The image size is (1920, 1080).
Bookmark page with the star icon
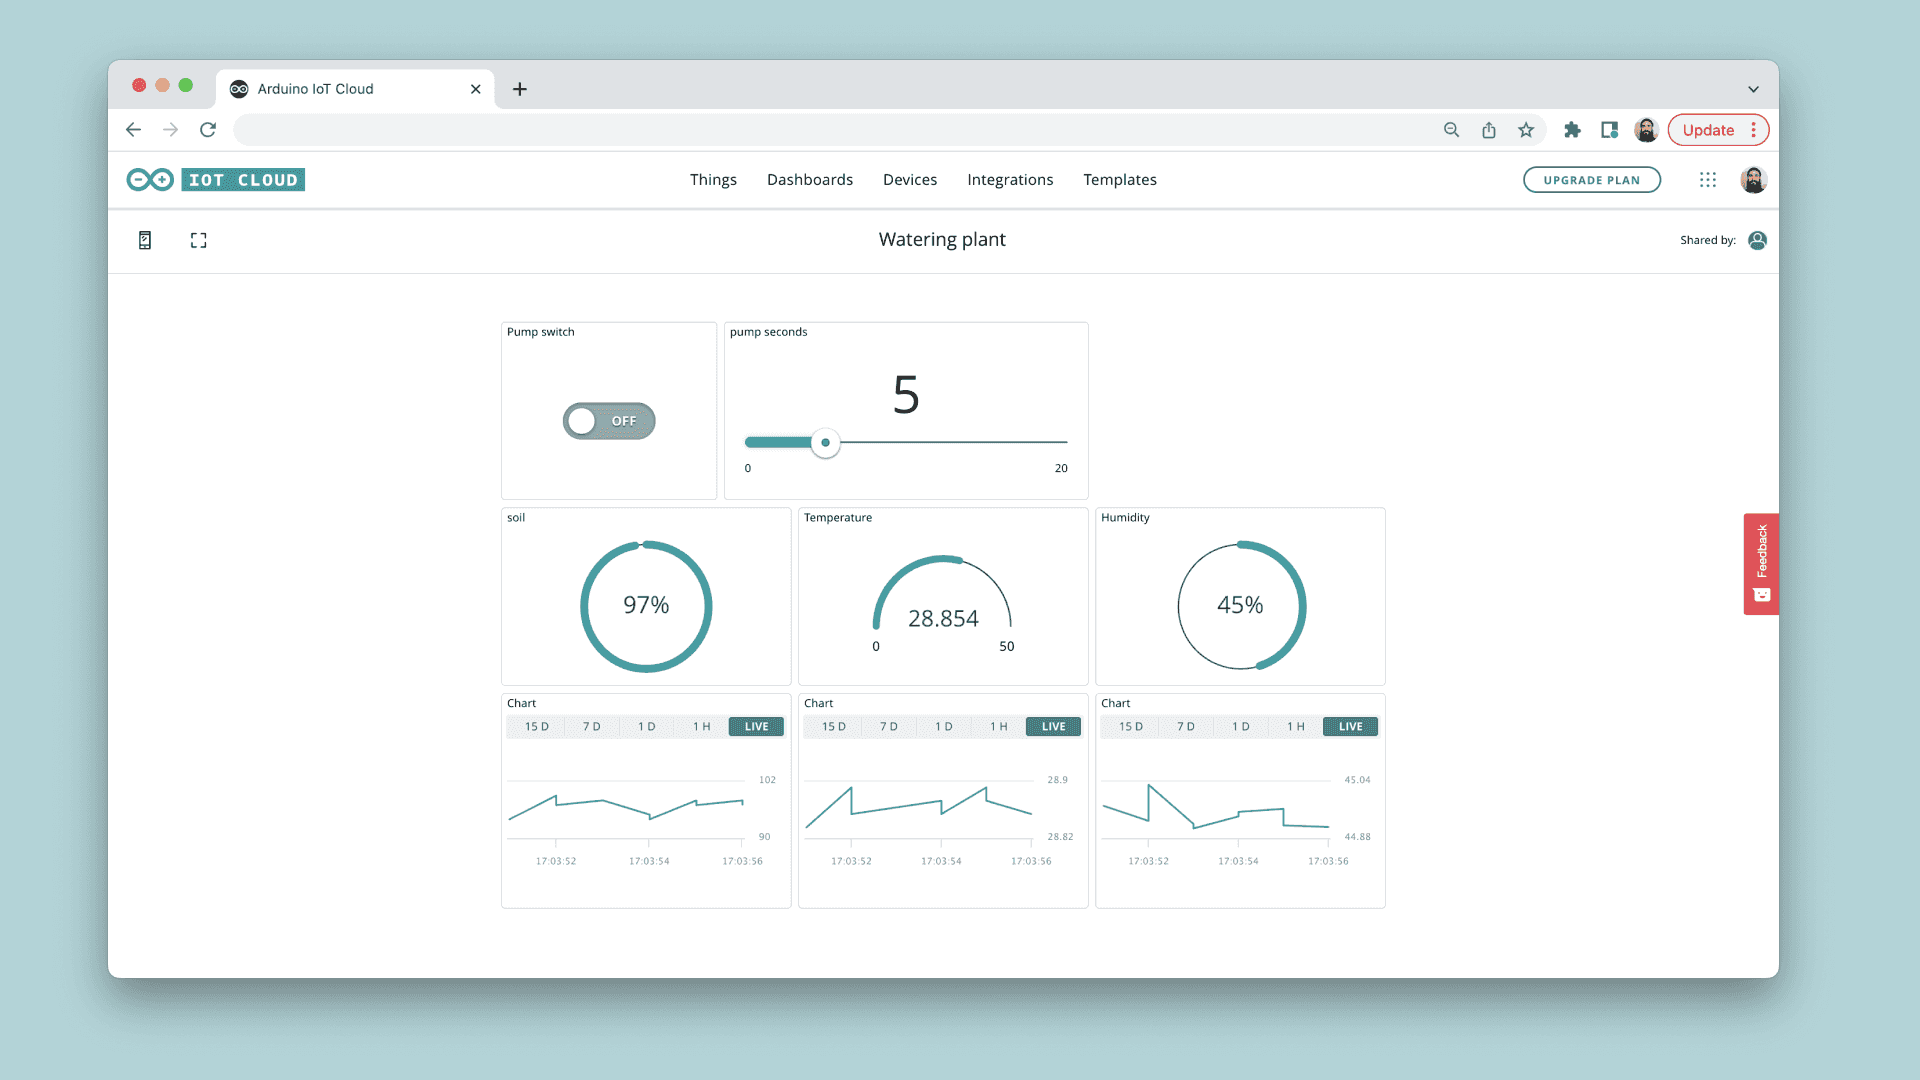(1526, 130)
